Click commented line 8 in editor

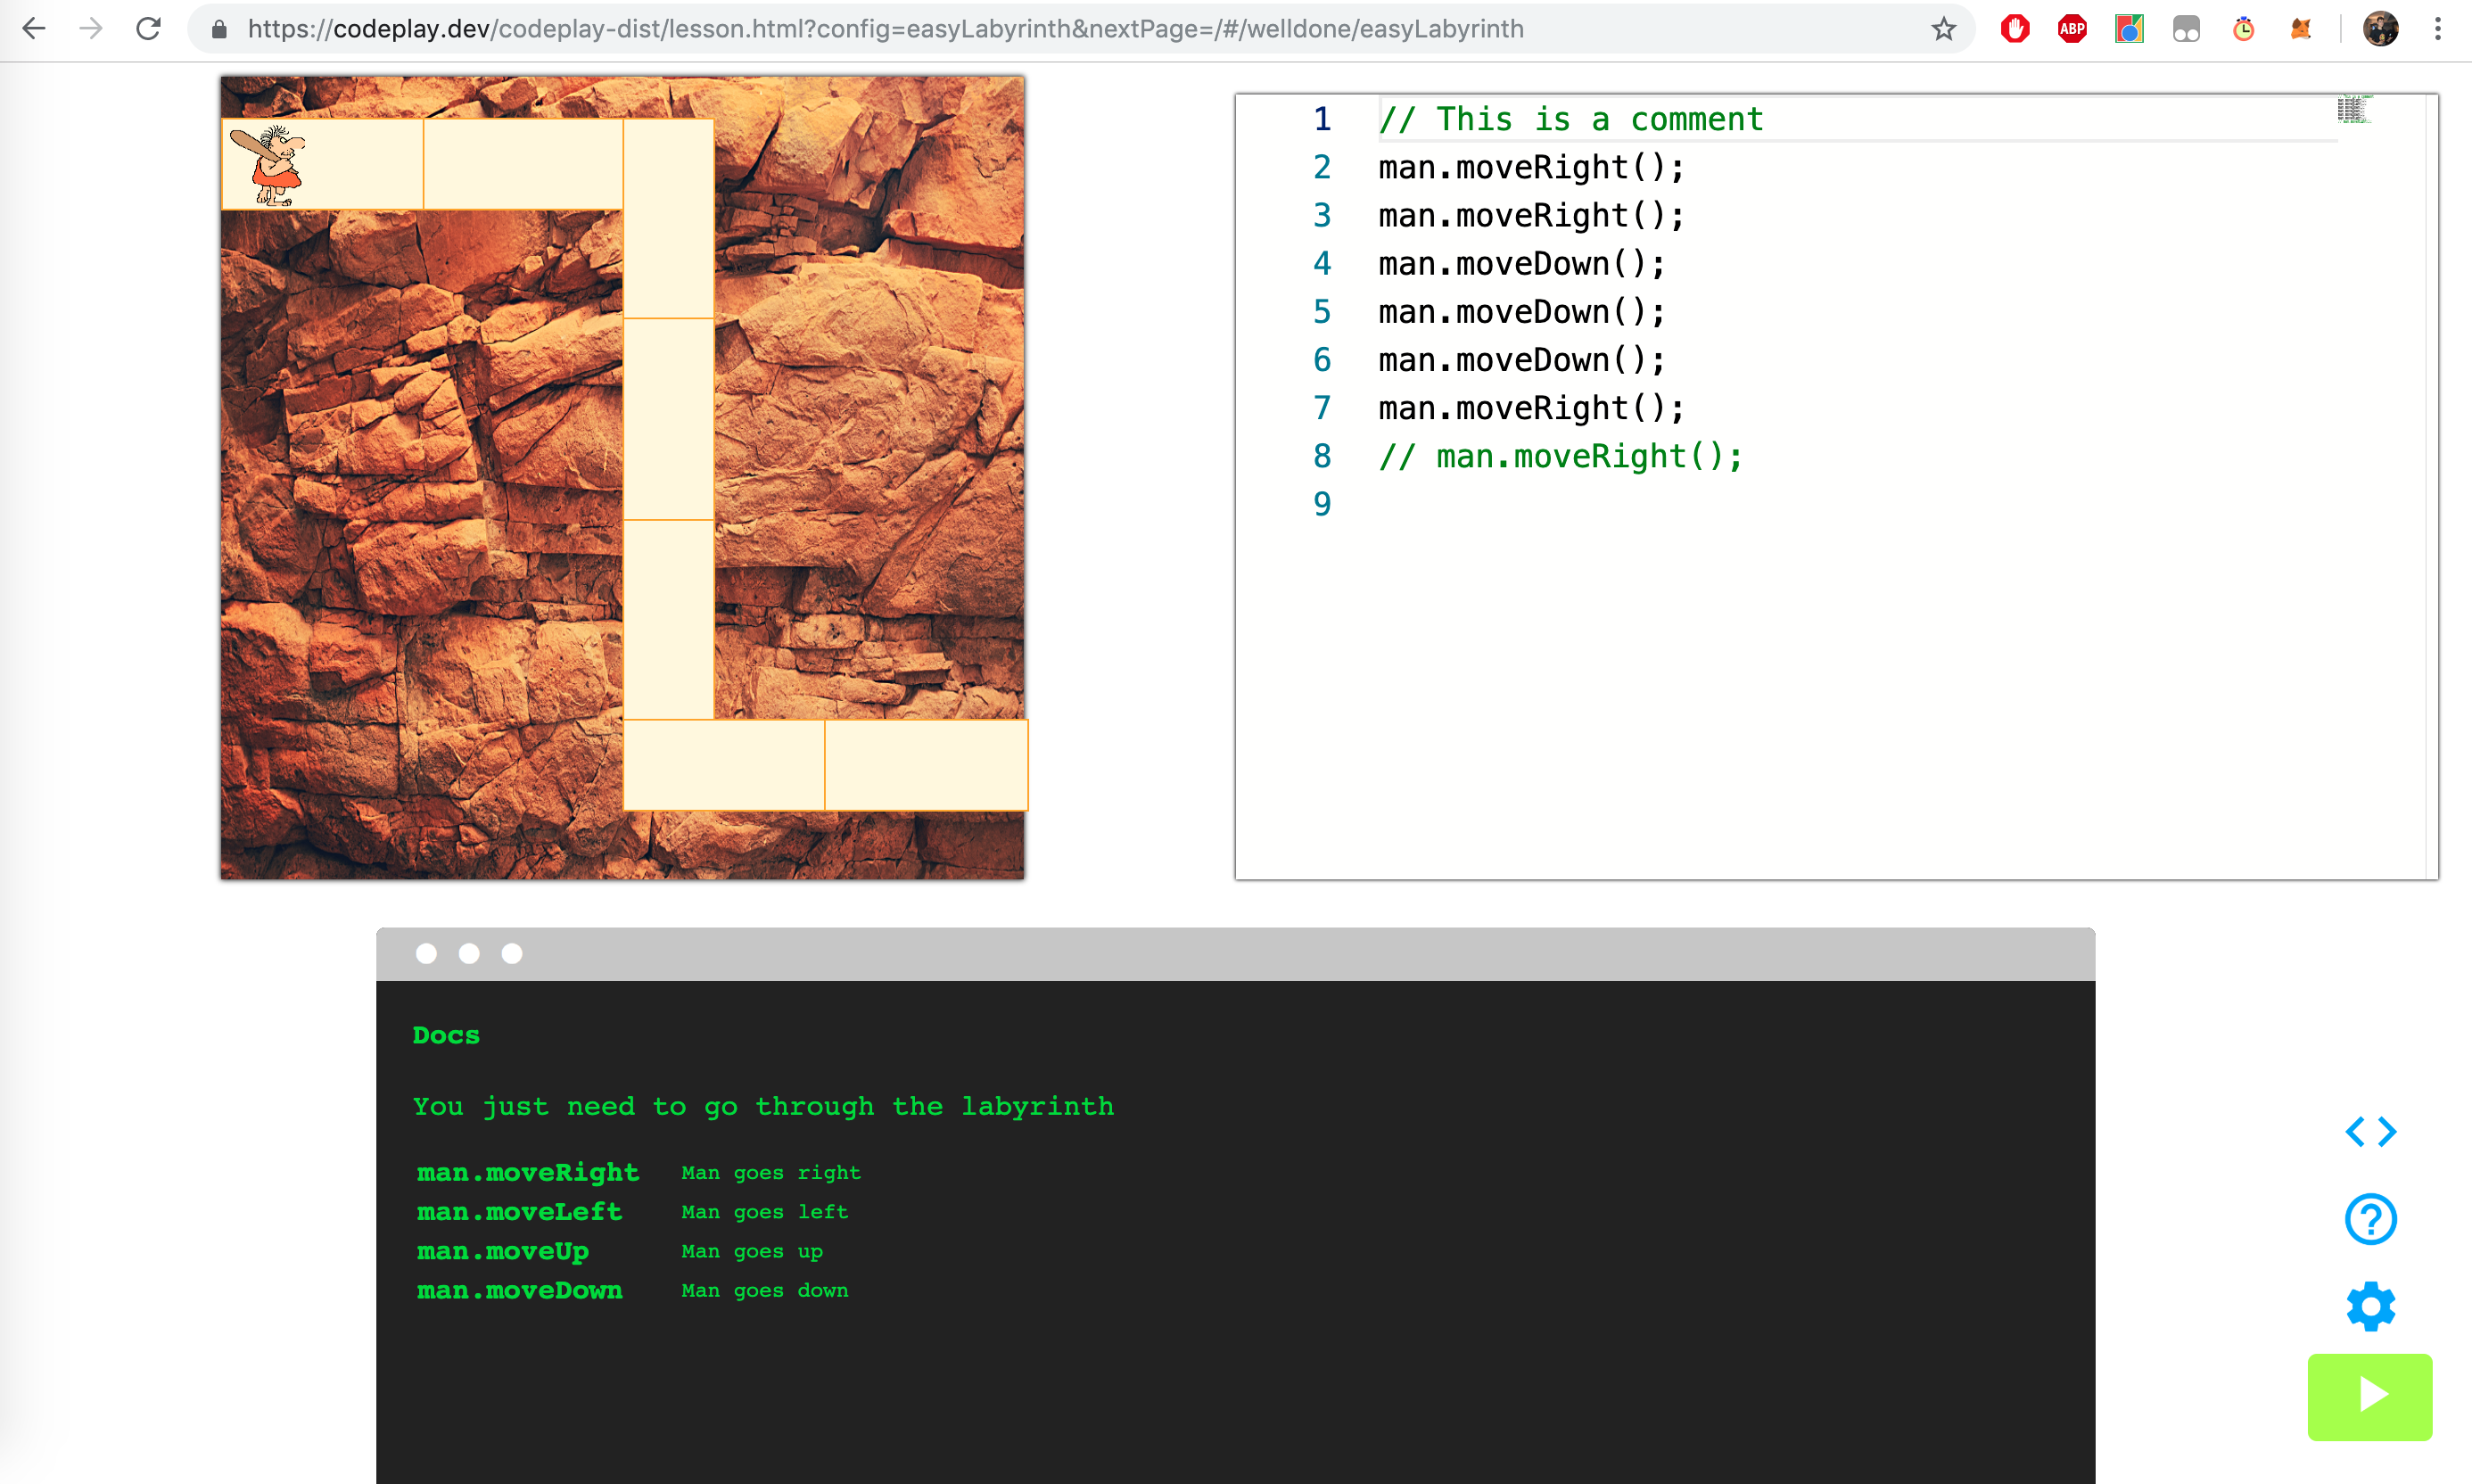[1560, 456]
